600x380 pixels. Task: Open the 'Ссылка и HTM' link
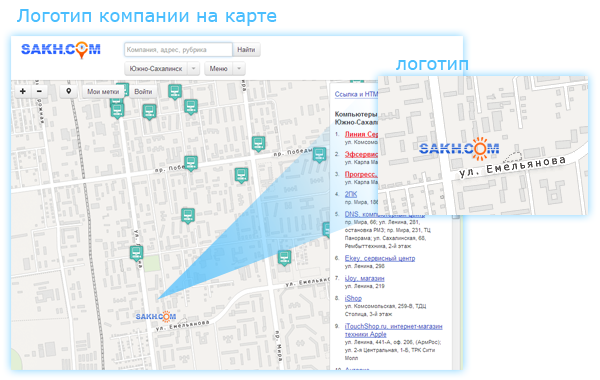pos(356,94)
